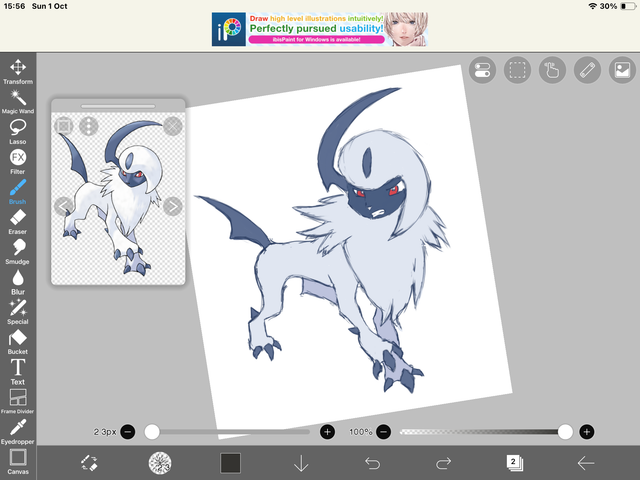This screenshot has height=480, width=640.
Task: Open reference window options menu
Action: tap(89, 126)
